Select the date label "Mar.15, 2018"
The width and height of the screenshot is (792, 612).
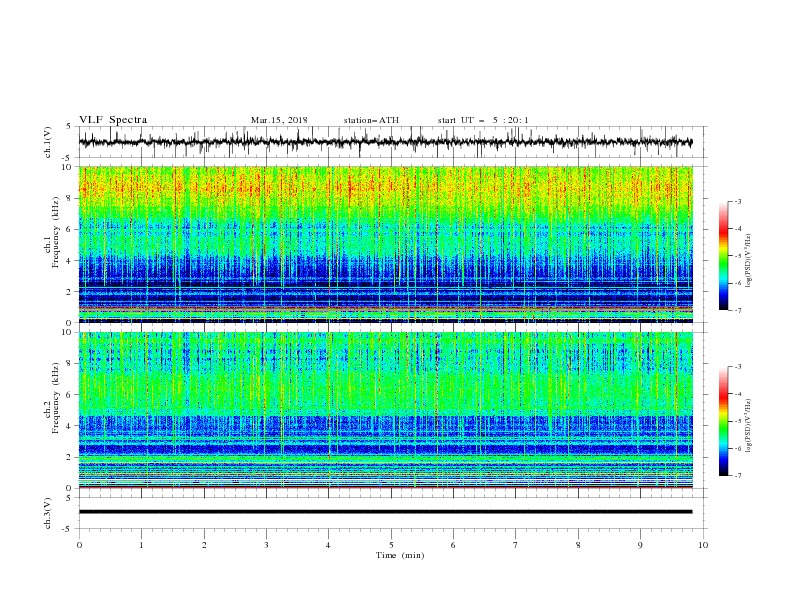click(x=279, y=120)
